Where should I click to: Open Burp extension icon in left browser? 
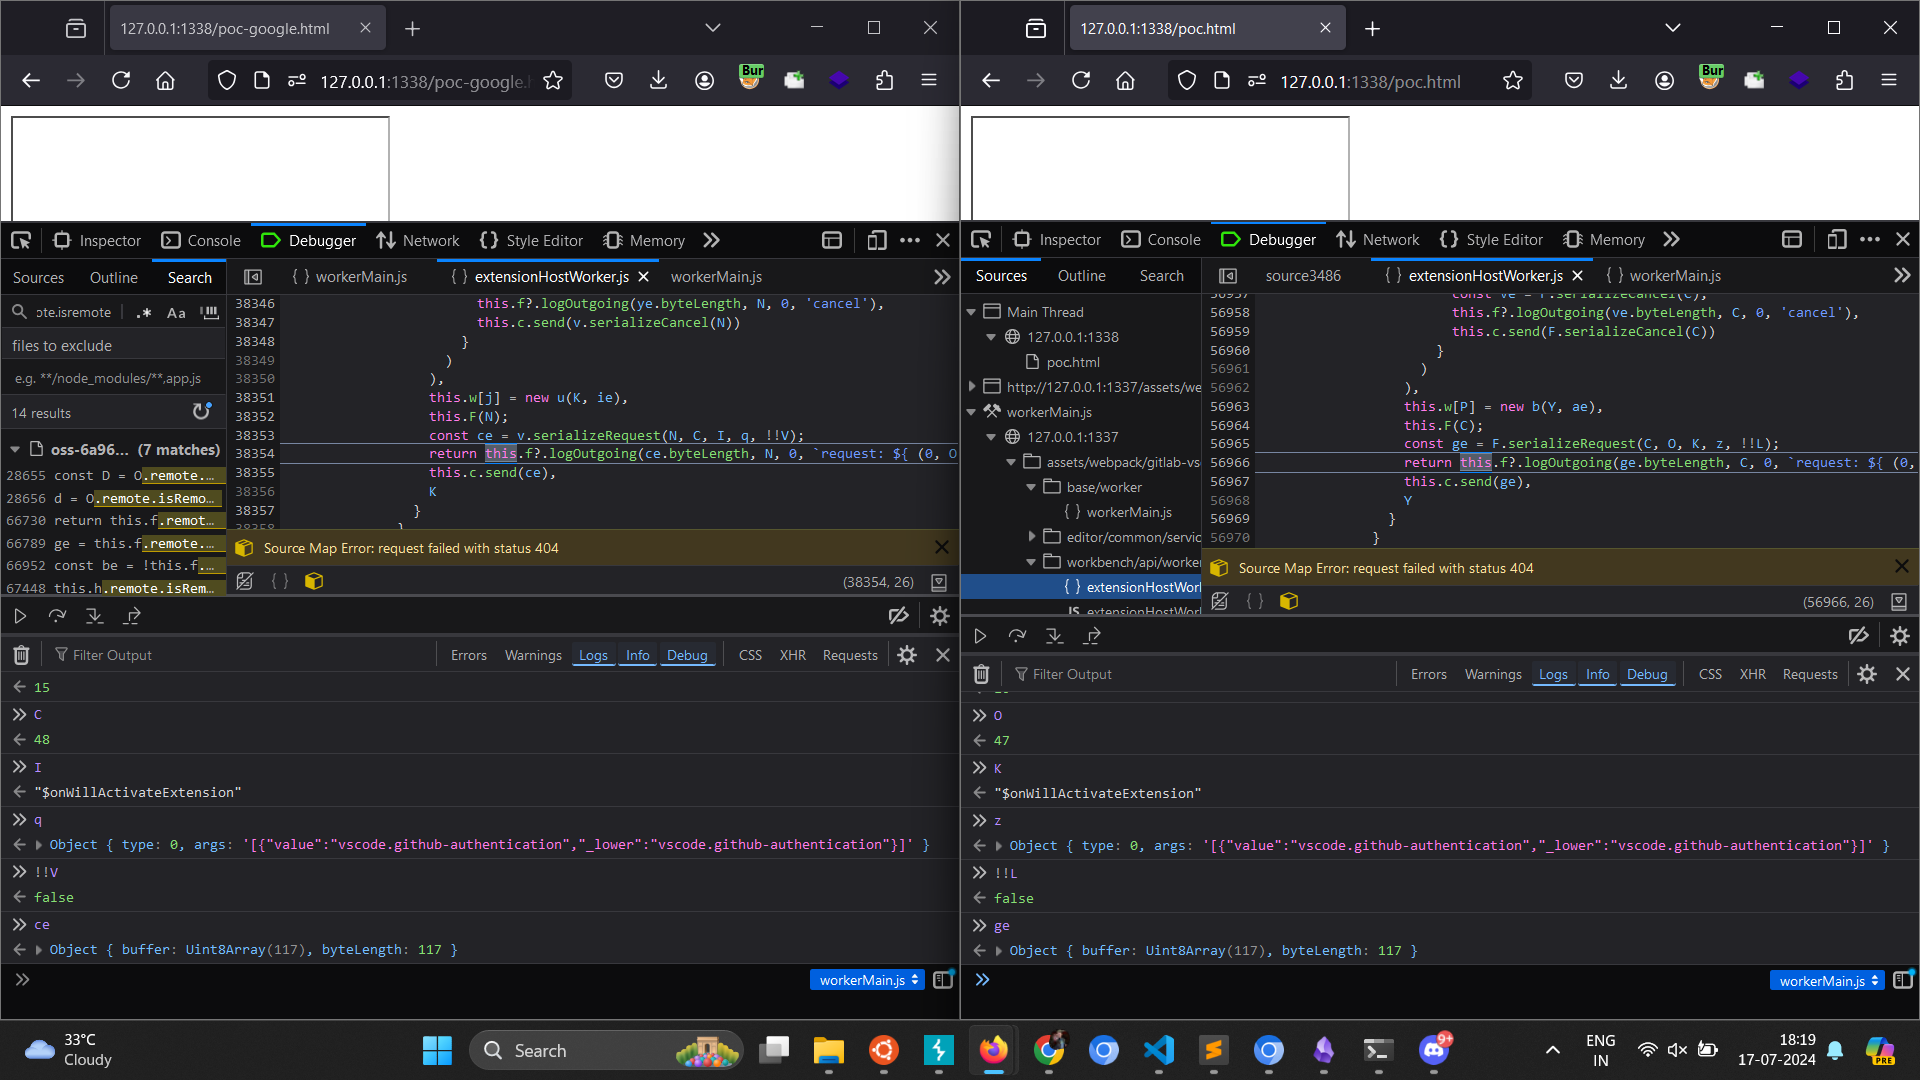coord(750,79)
